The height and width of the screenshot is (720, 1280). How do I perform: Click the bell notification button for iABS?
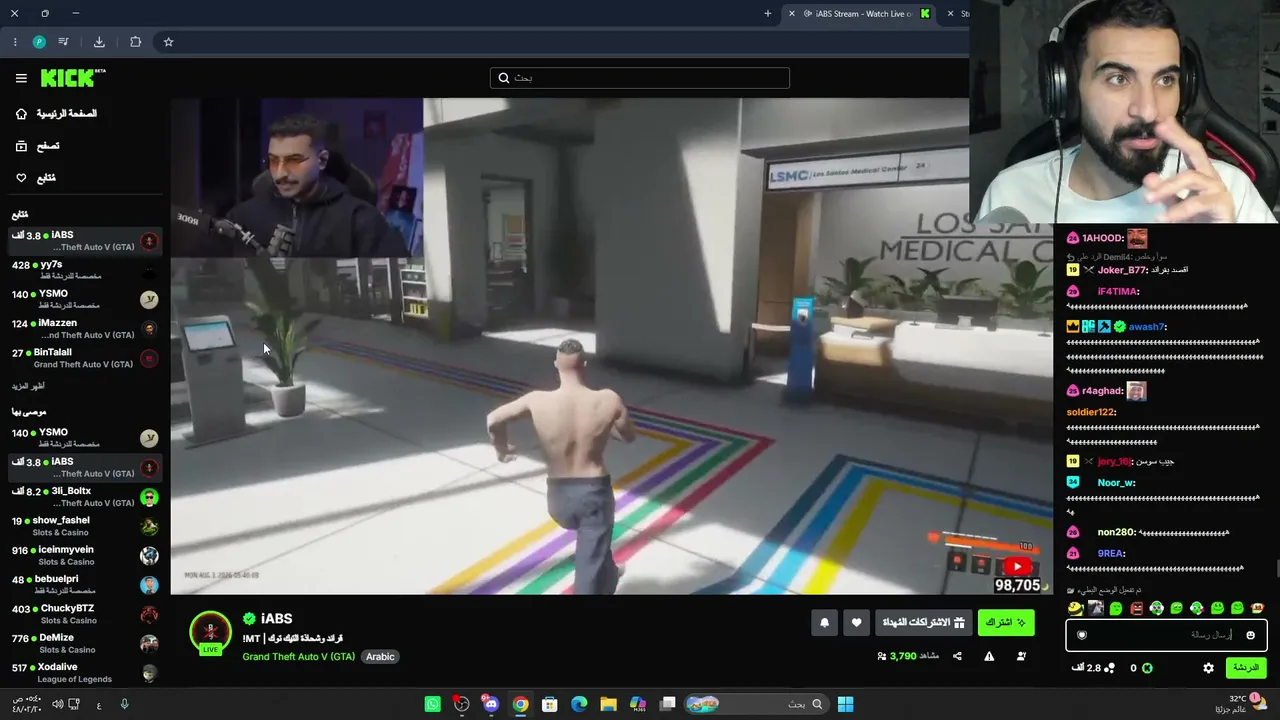824,623
